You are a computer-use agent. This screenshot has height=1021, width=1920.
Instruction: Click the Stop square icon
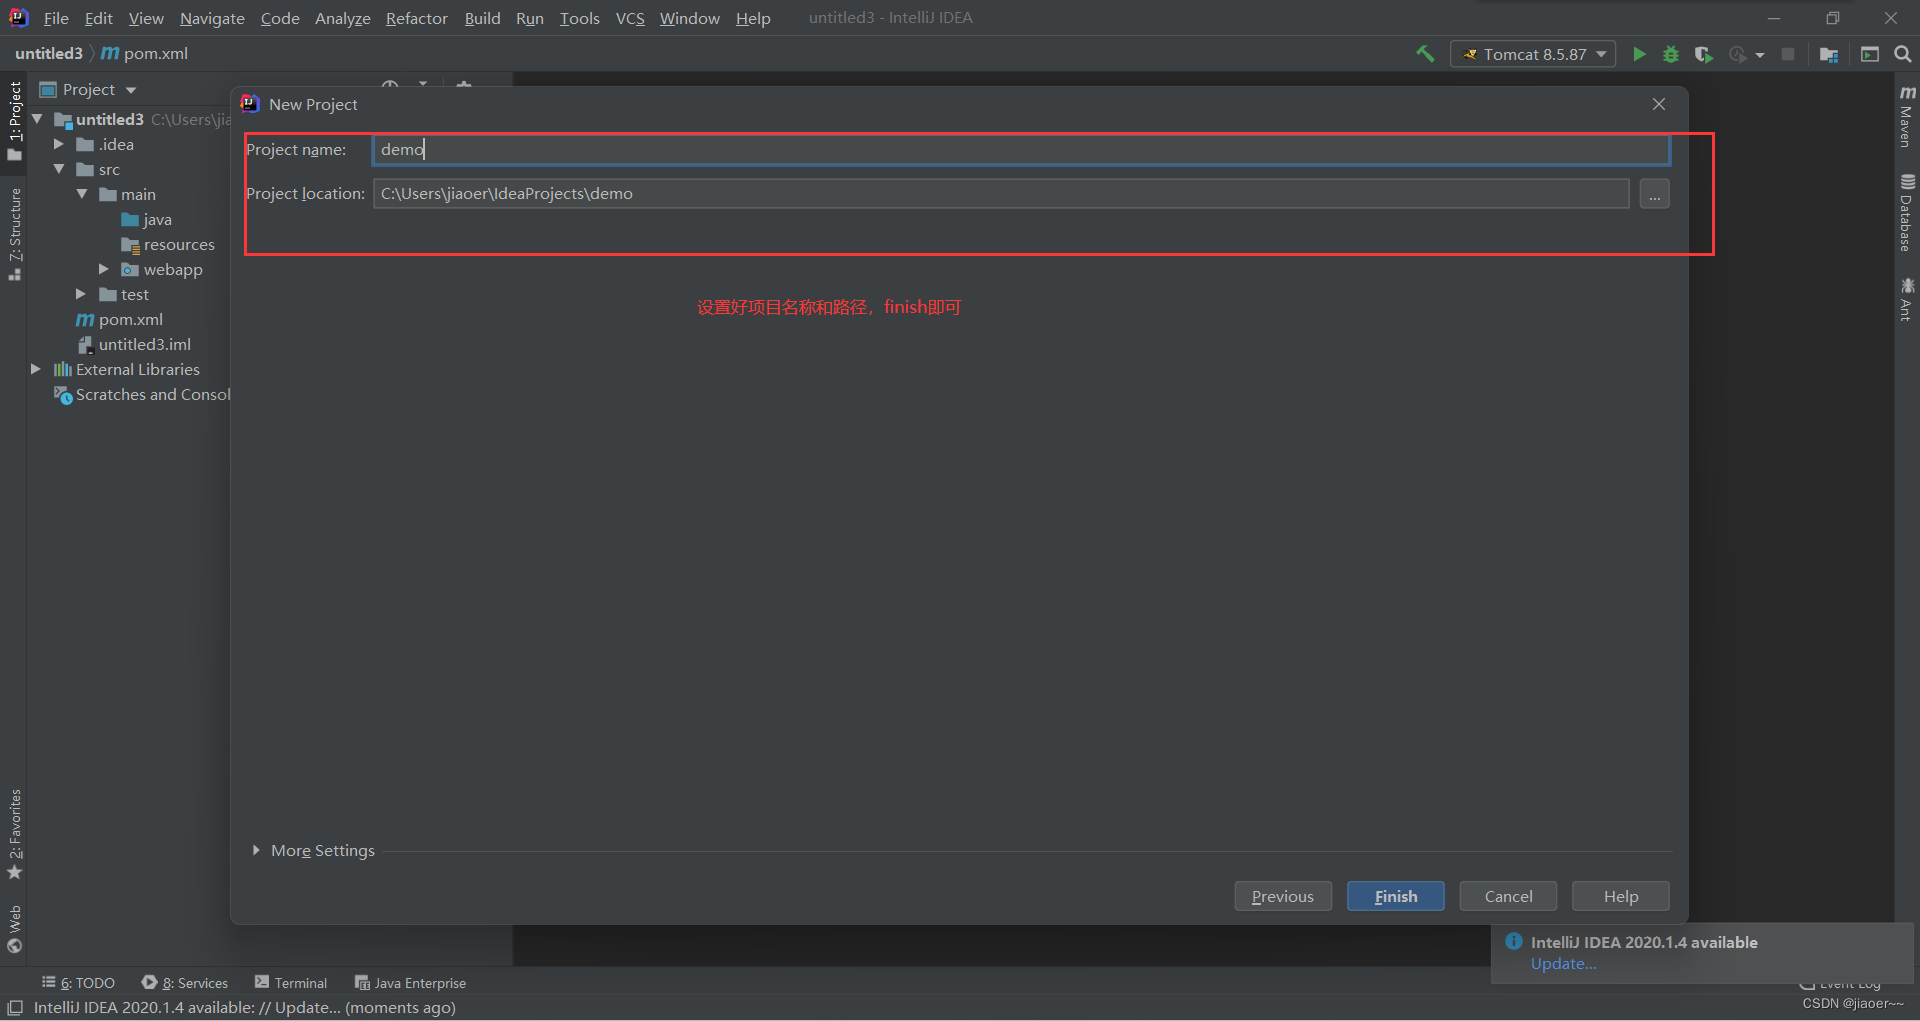(1788, 54)
